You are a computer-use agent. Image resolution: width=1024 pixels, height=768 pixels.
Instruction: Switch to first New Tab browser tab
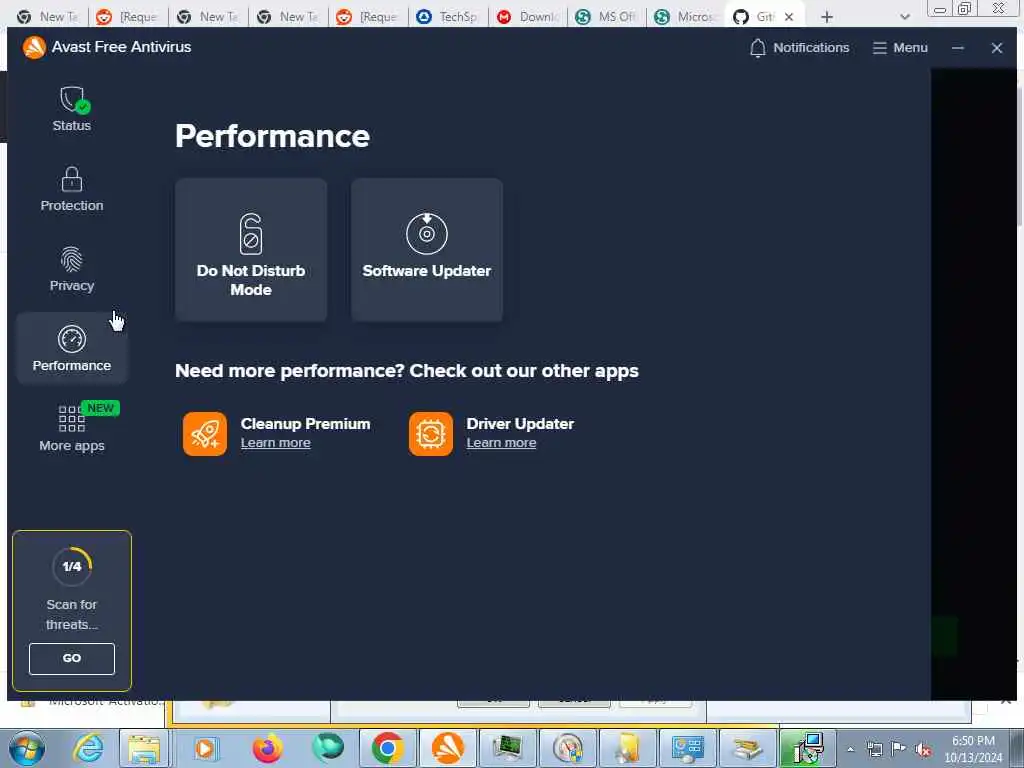pos(48,16)
